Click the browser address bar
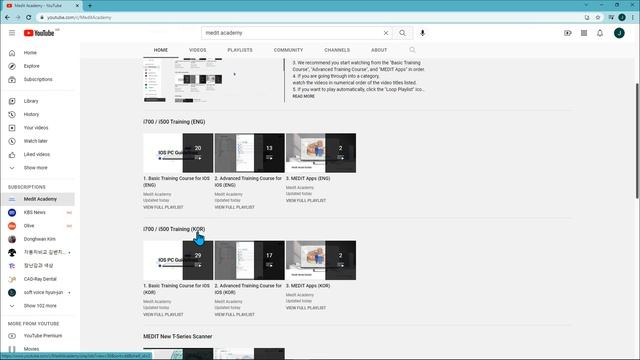 310,18
